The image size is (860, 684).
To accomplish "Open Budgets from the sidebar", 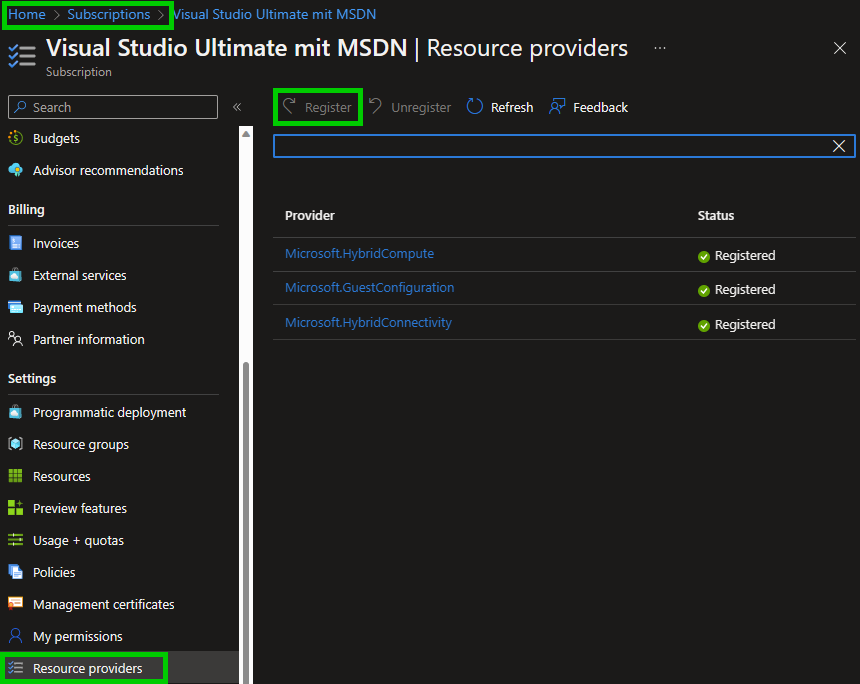I will tap(56, 138).
